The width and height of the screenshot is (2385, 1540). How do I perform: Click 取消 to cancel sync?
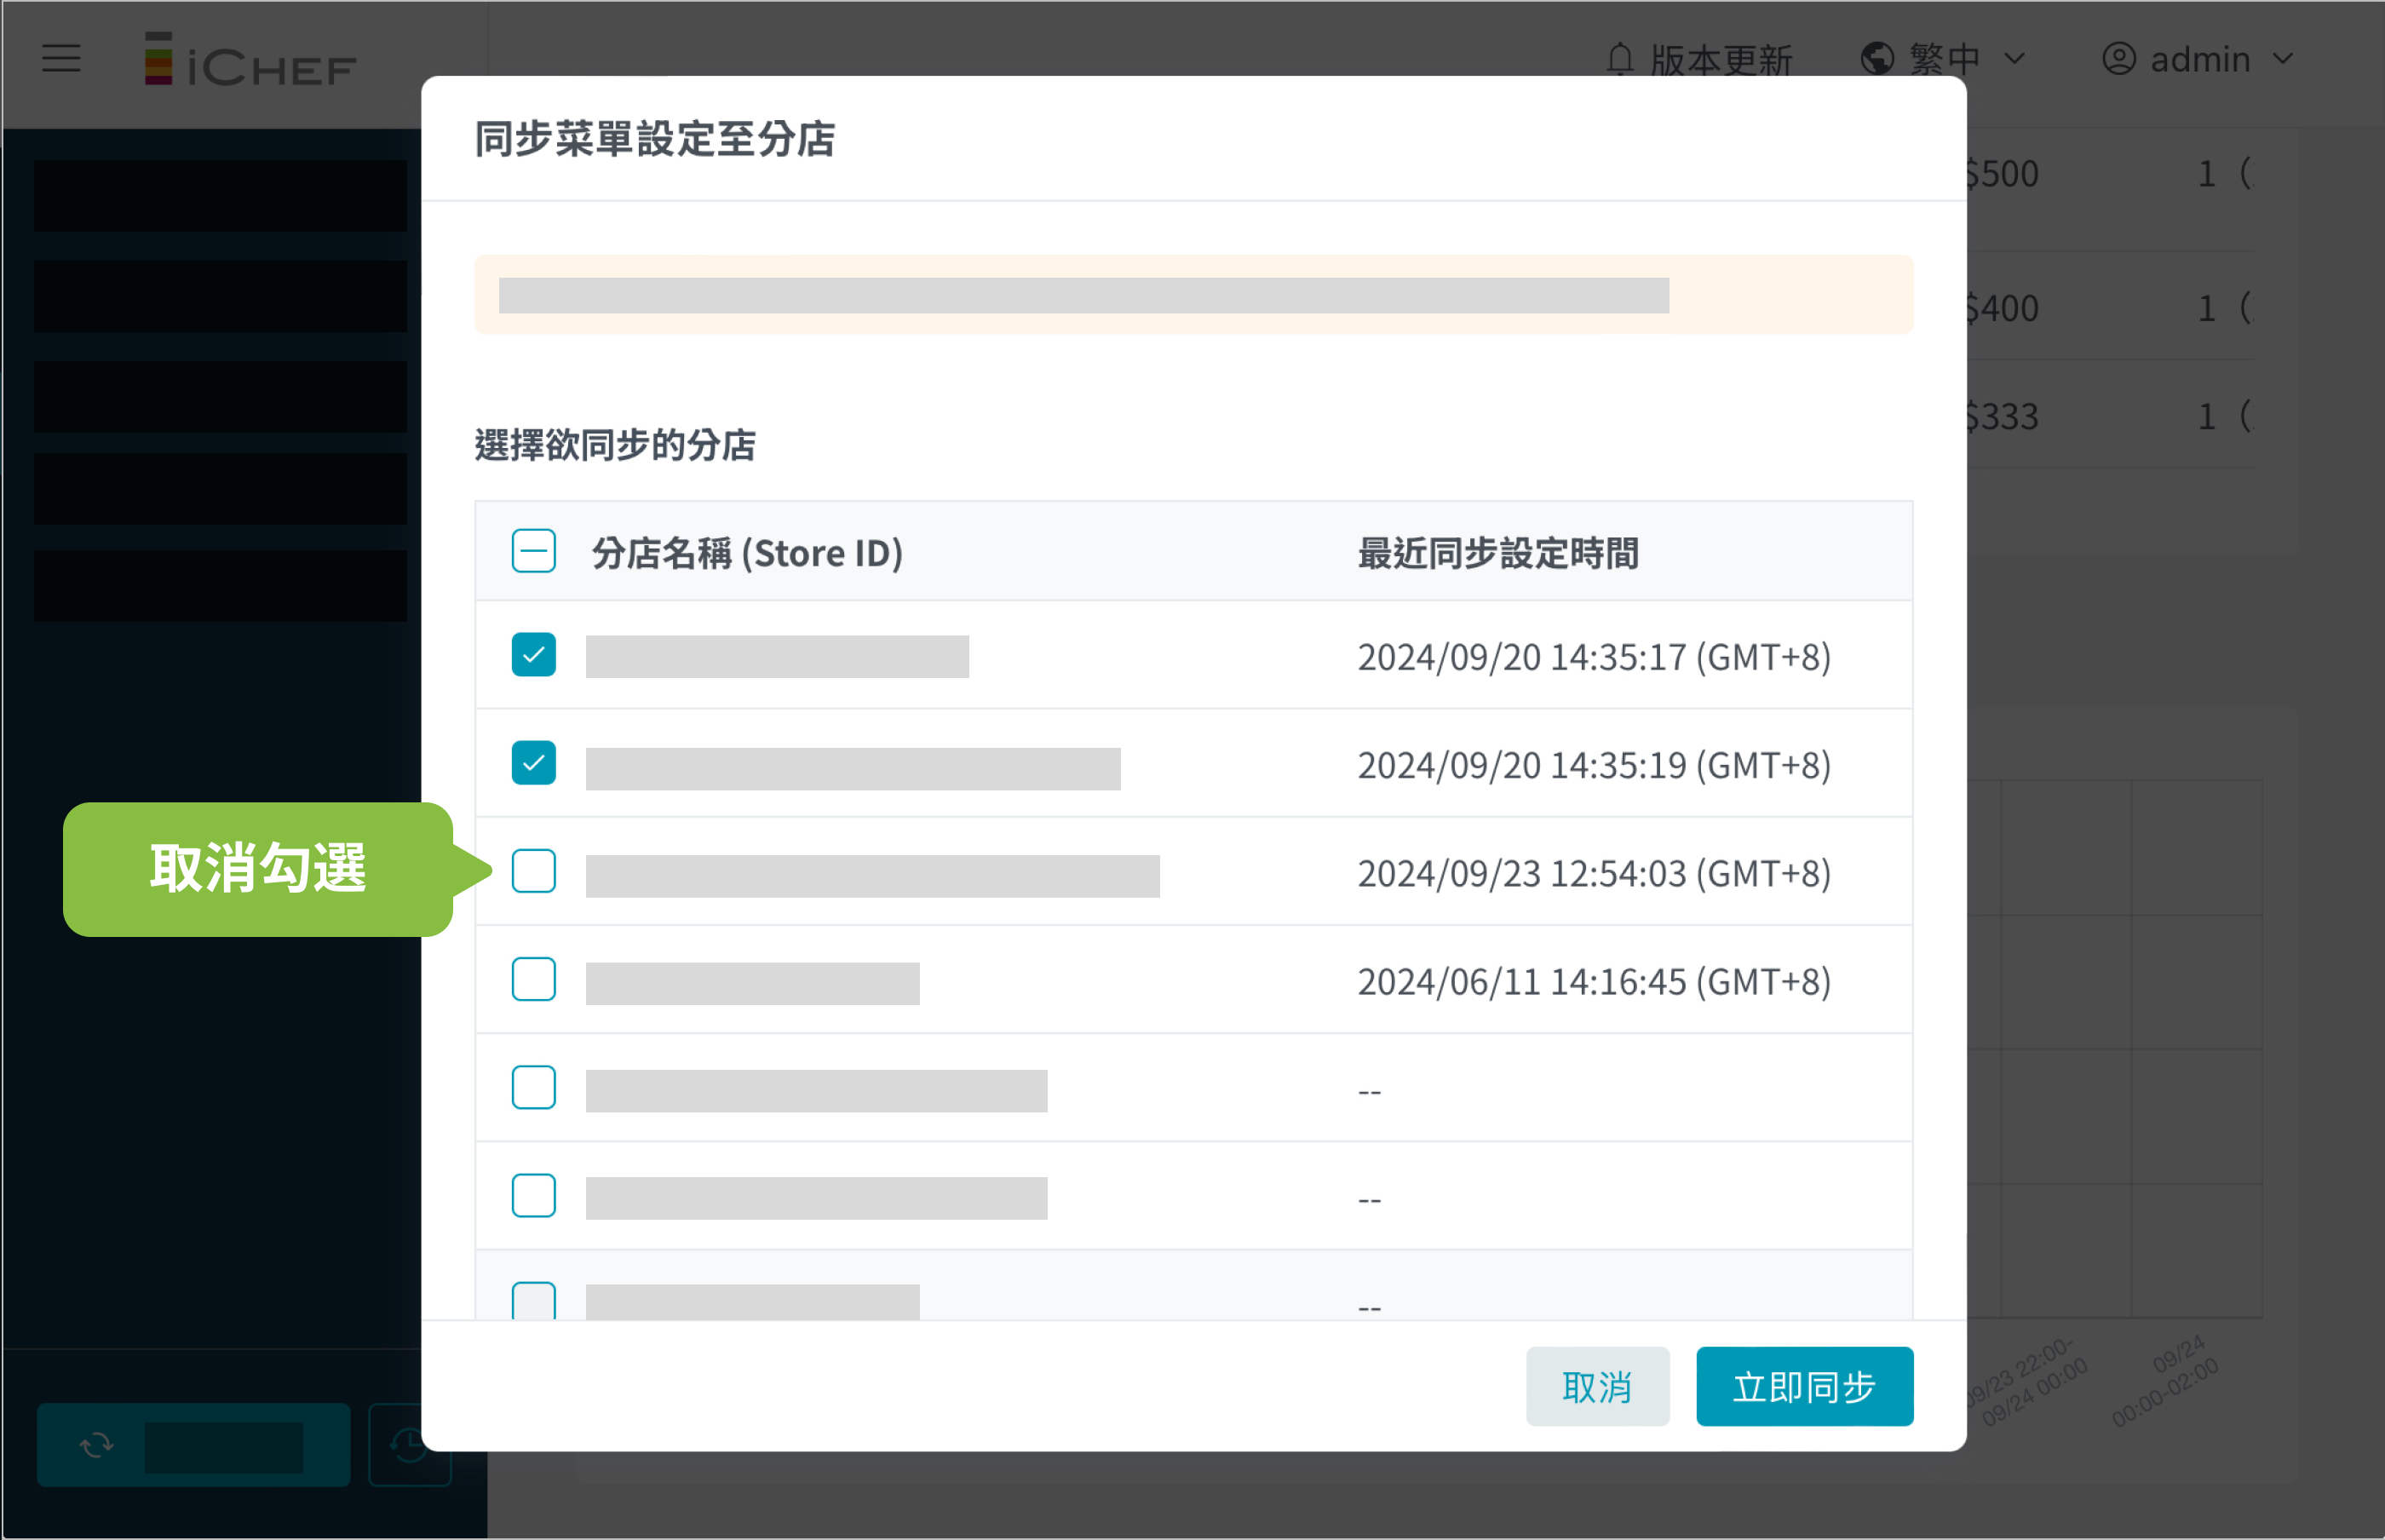pos(1597,1387)
